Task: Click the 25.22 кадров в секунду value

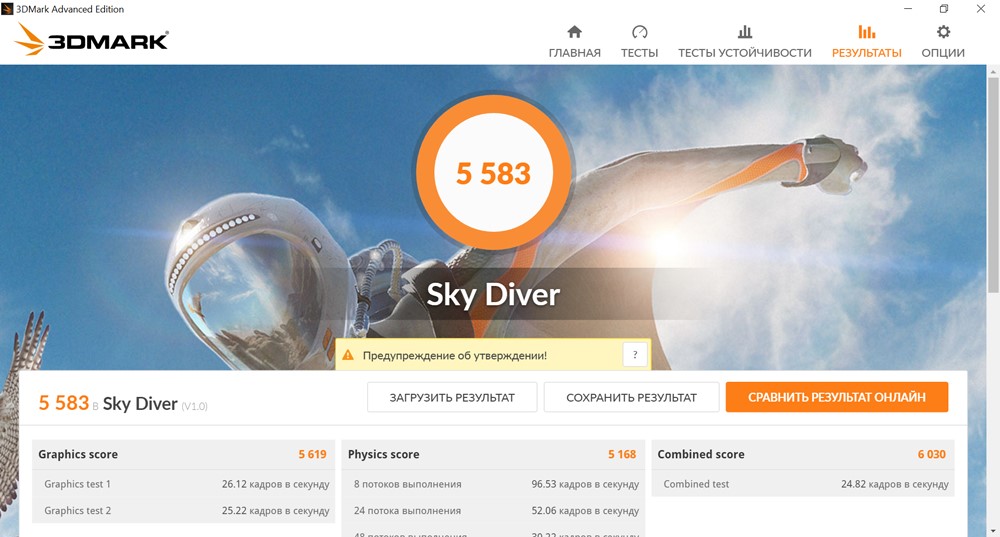Action: click(276, 510)
